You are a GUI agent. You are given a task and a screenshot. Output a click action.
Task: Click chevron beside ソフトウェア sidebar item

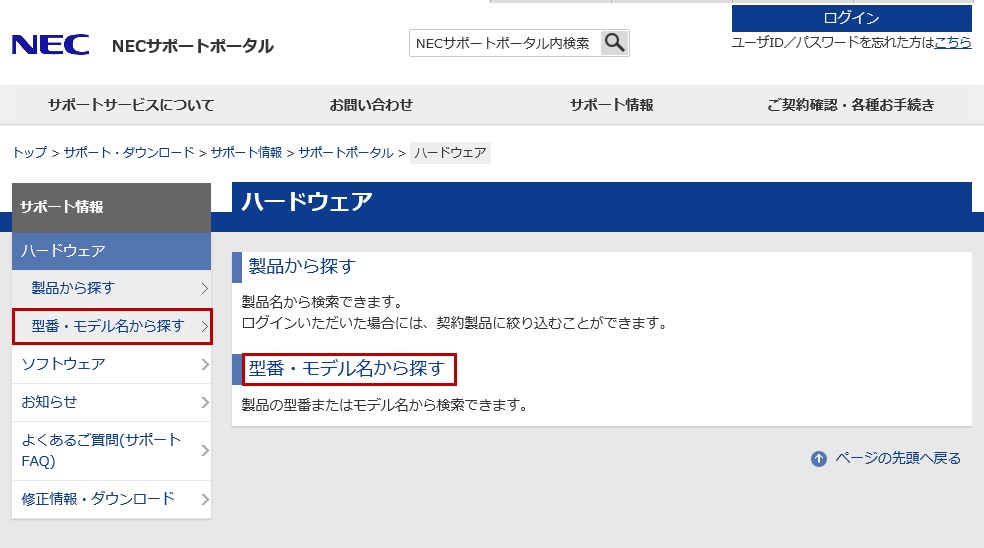[205, 364]
